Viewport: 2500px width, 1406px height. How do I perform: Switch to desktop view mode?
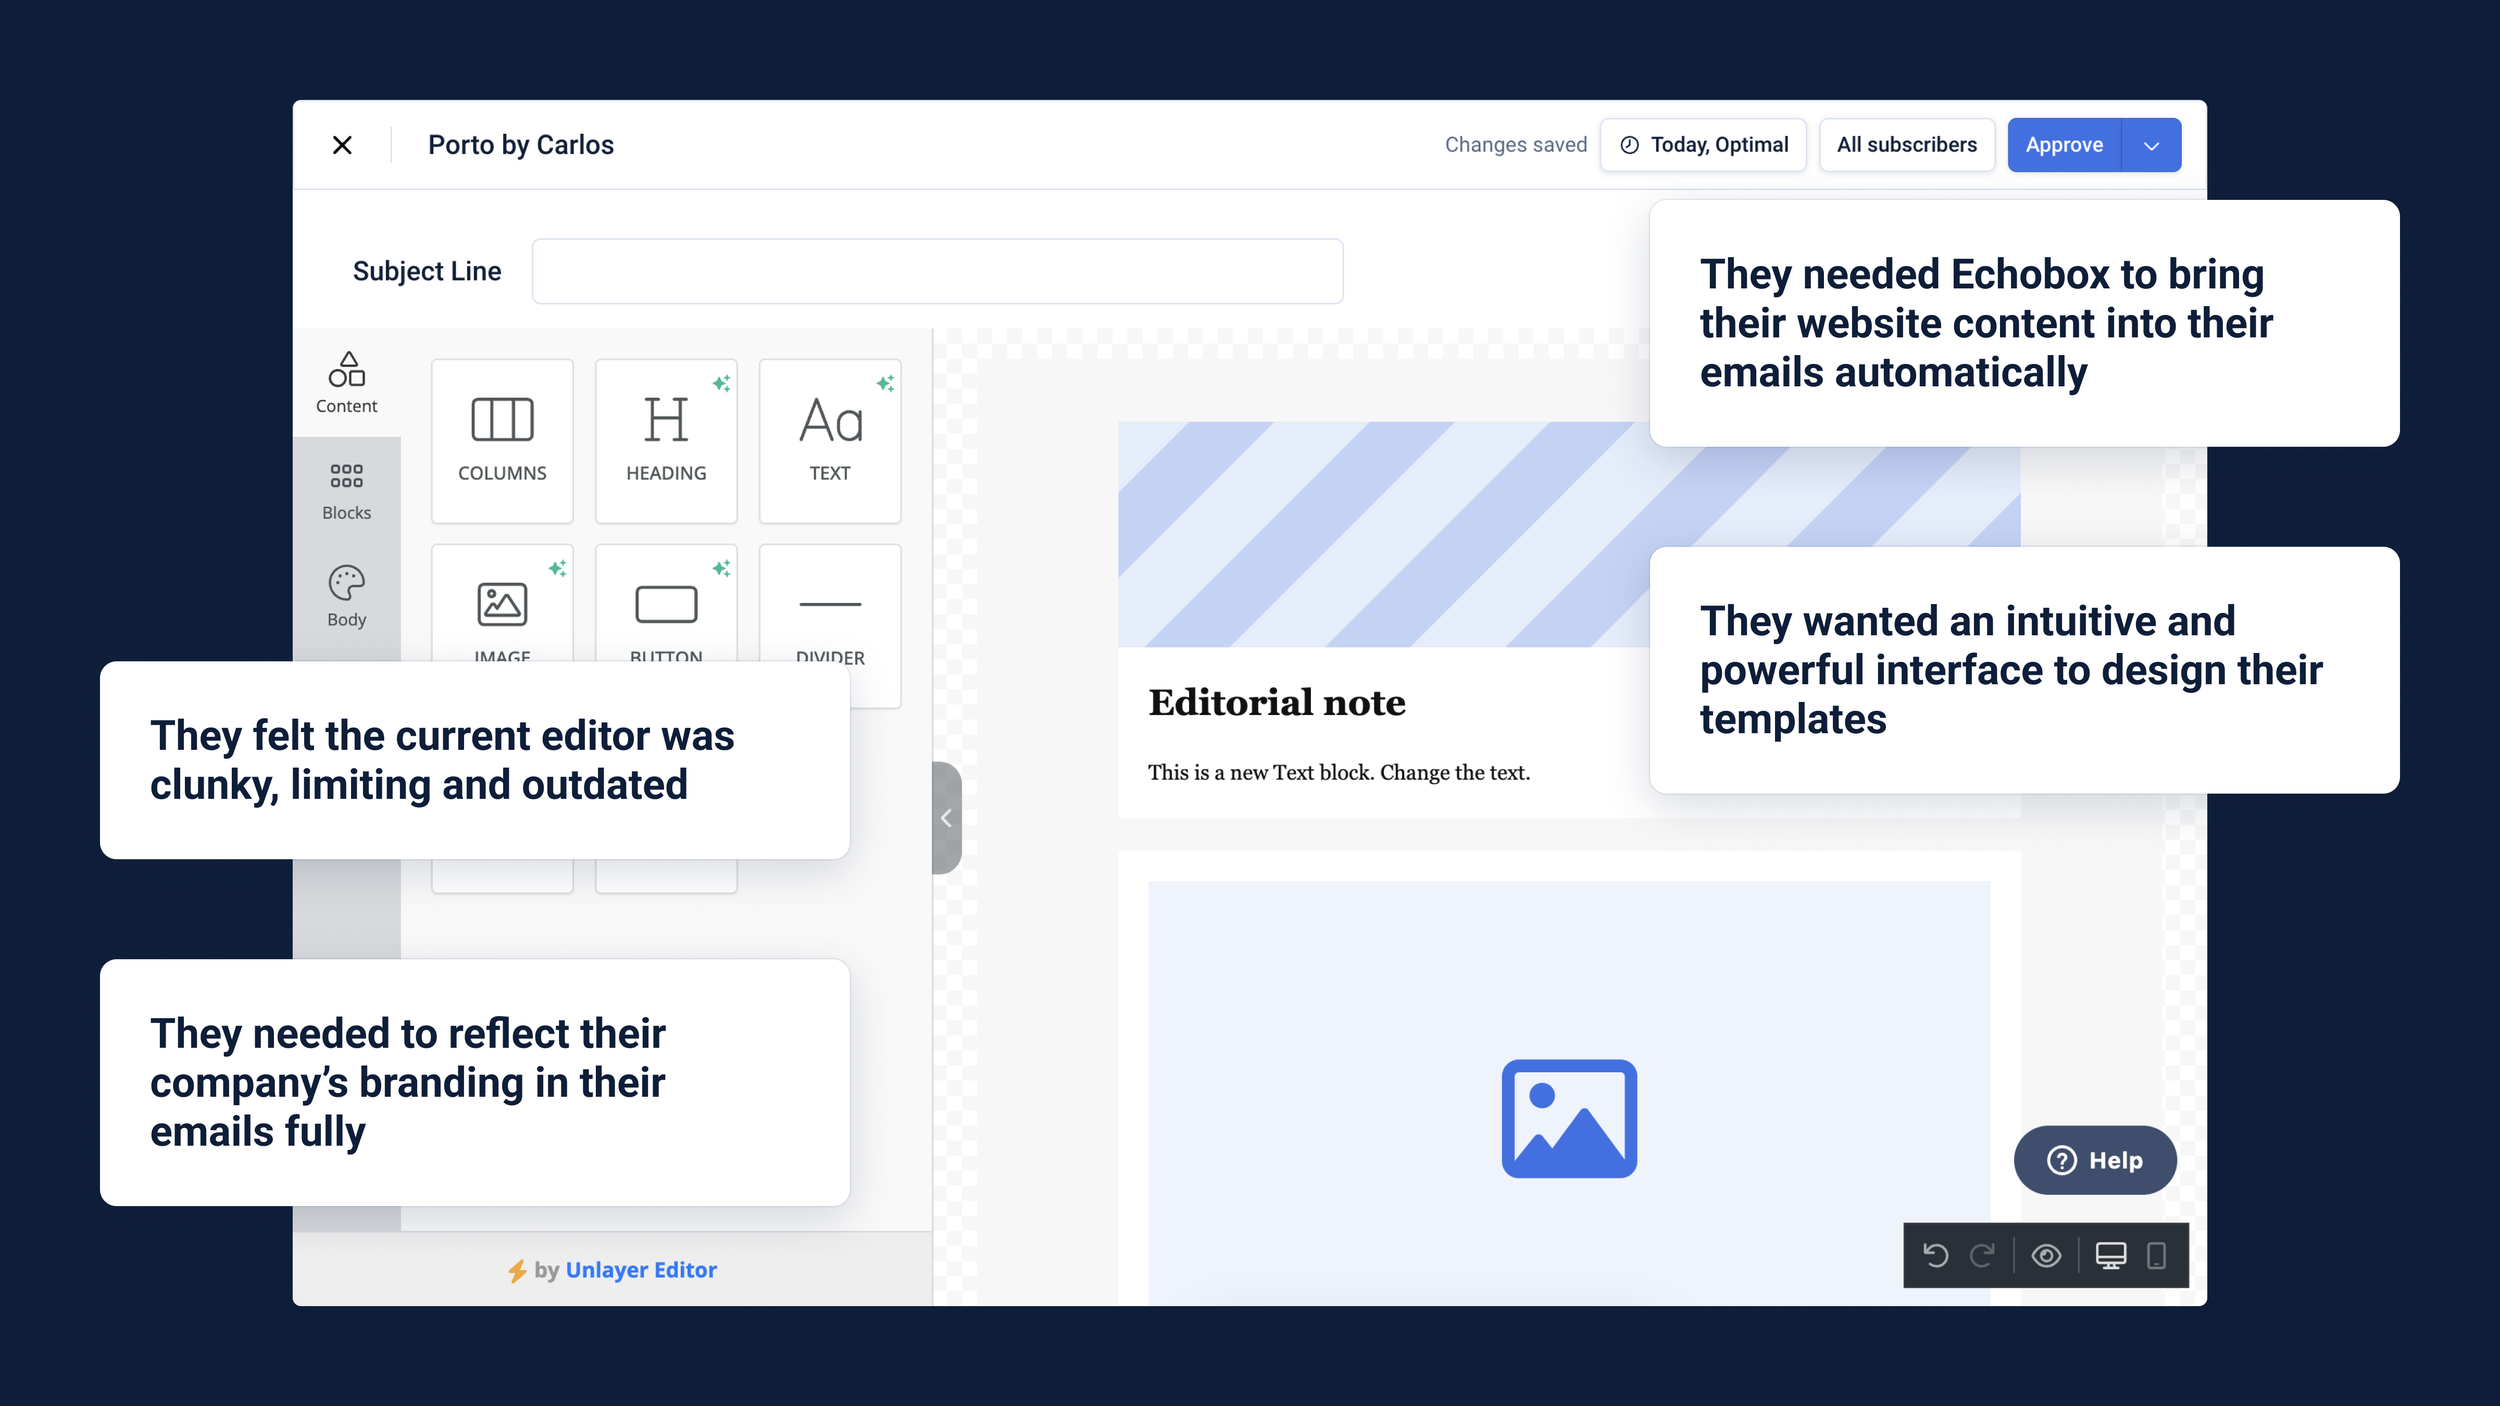point(2111,1255)
